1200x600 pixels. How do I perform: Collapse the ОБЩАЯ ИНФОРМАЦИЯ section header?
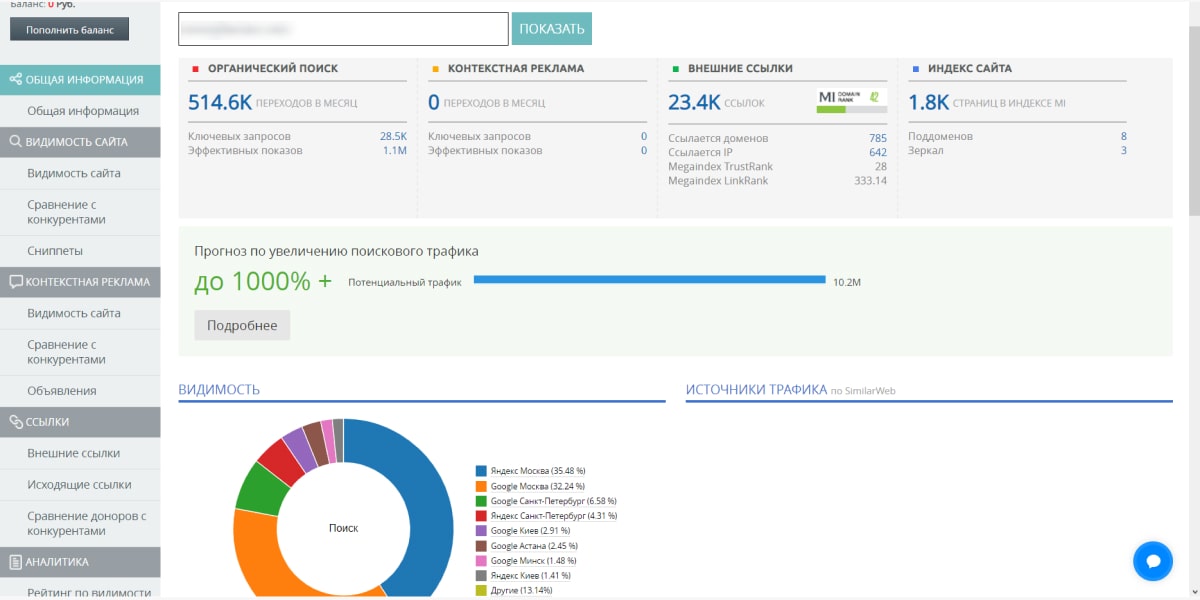(80, 80)
